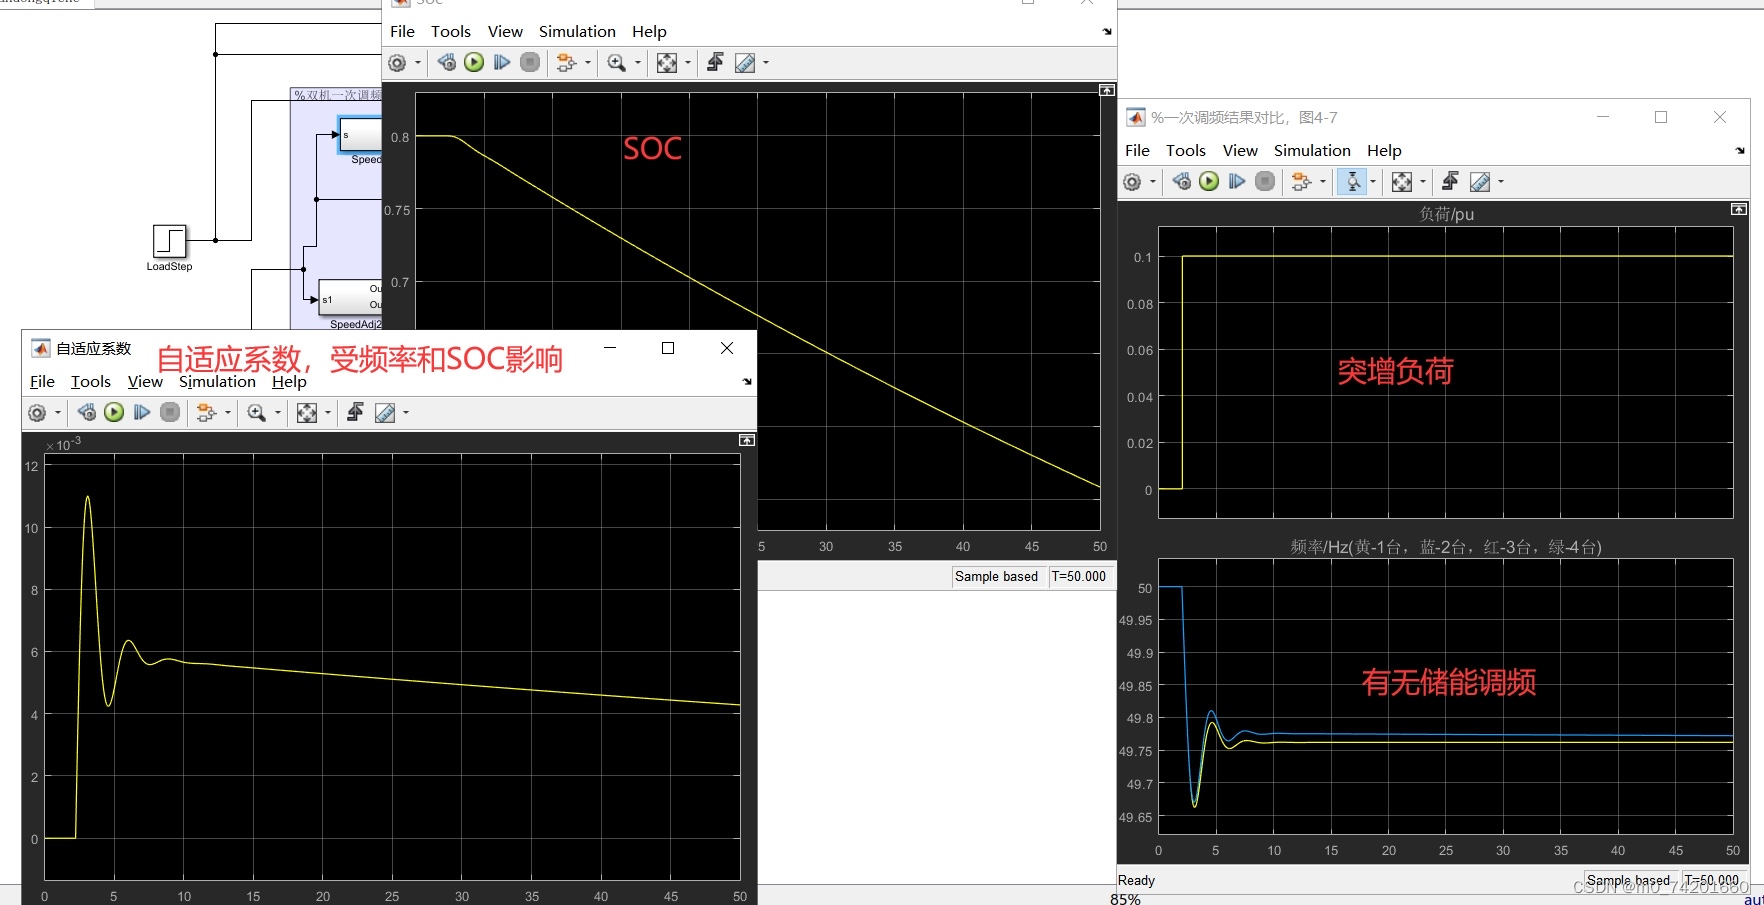
Task: Click Highlight Simulink Block icon in 自适应系数 scope
Action: [206, 413]
